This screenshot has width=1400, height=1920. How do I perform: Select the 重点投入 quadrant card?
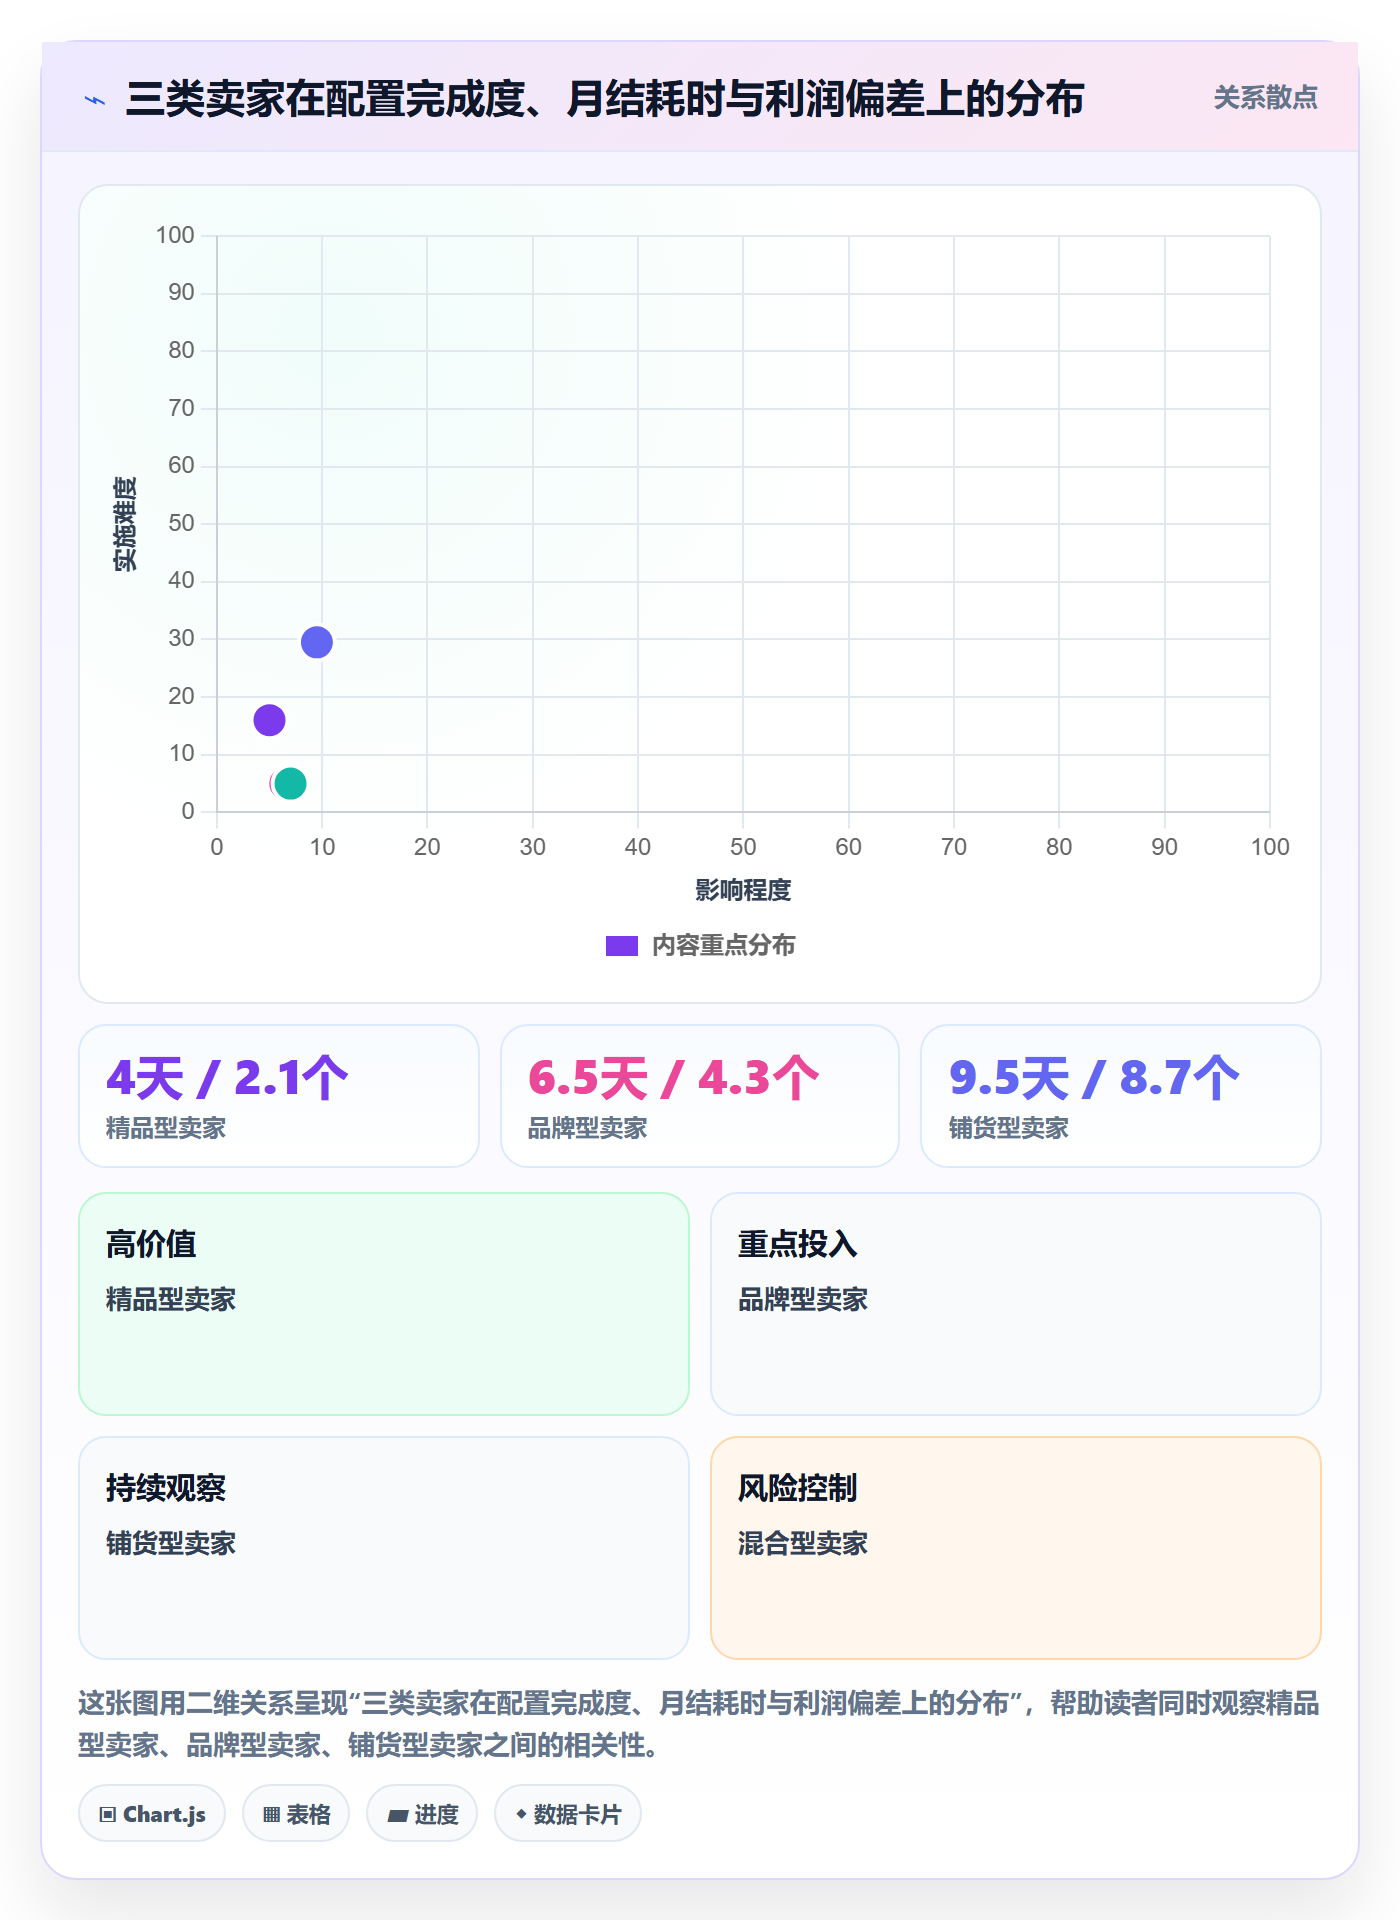1016,1304
